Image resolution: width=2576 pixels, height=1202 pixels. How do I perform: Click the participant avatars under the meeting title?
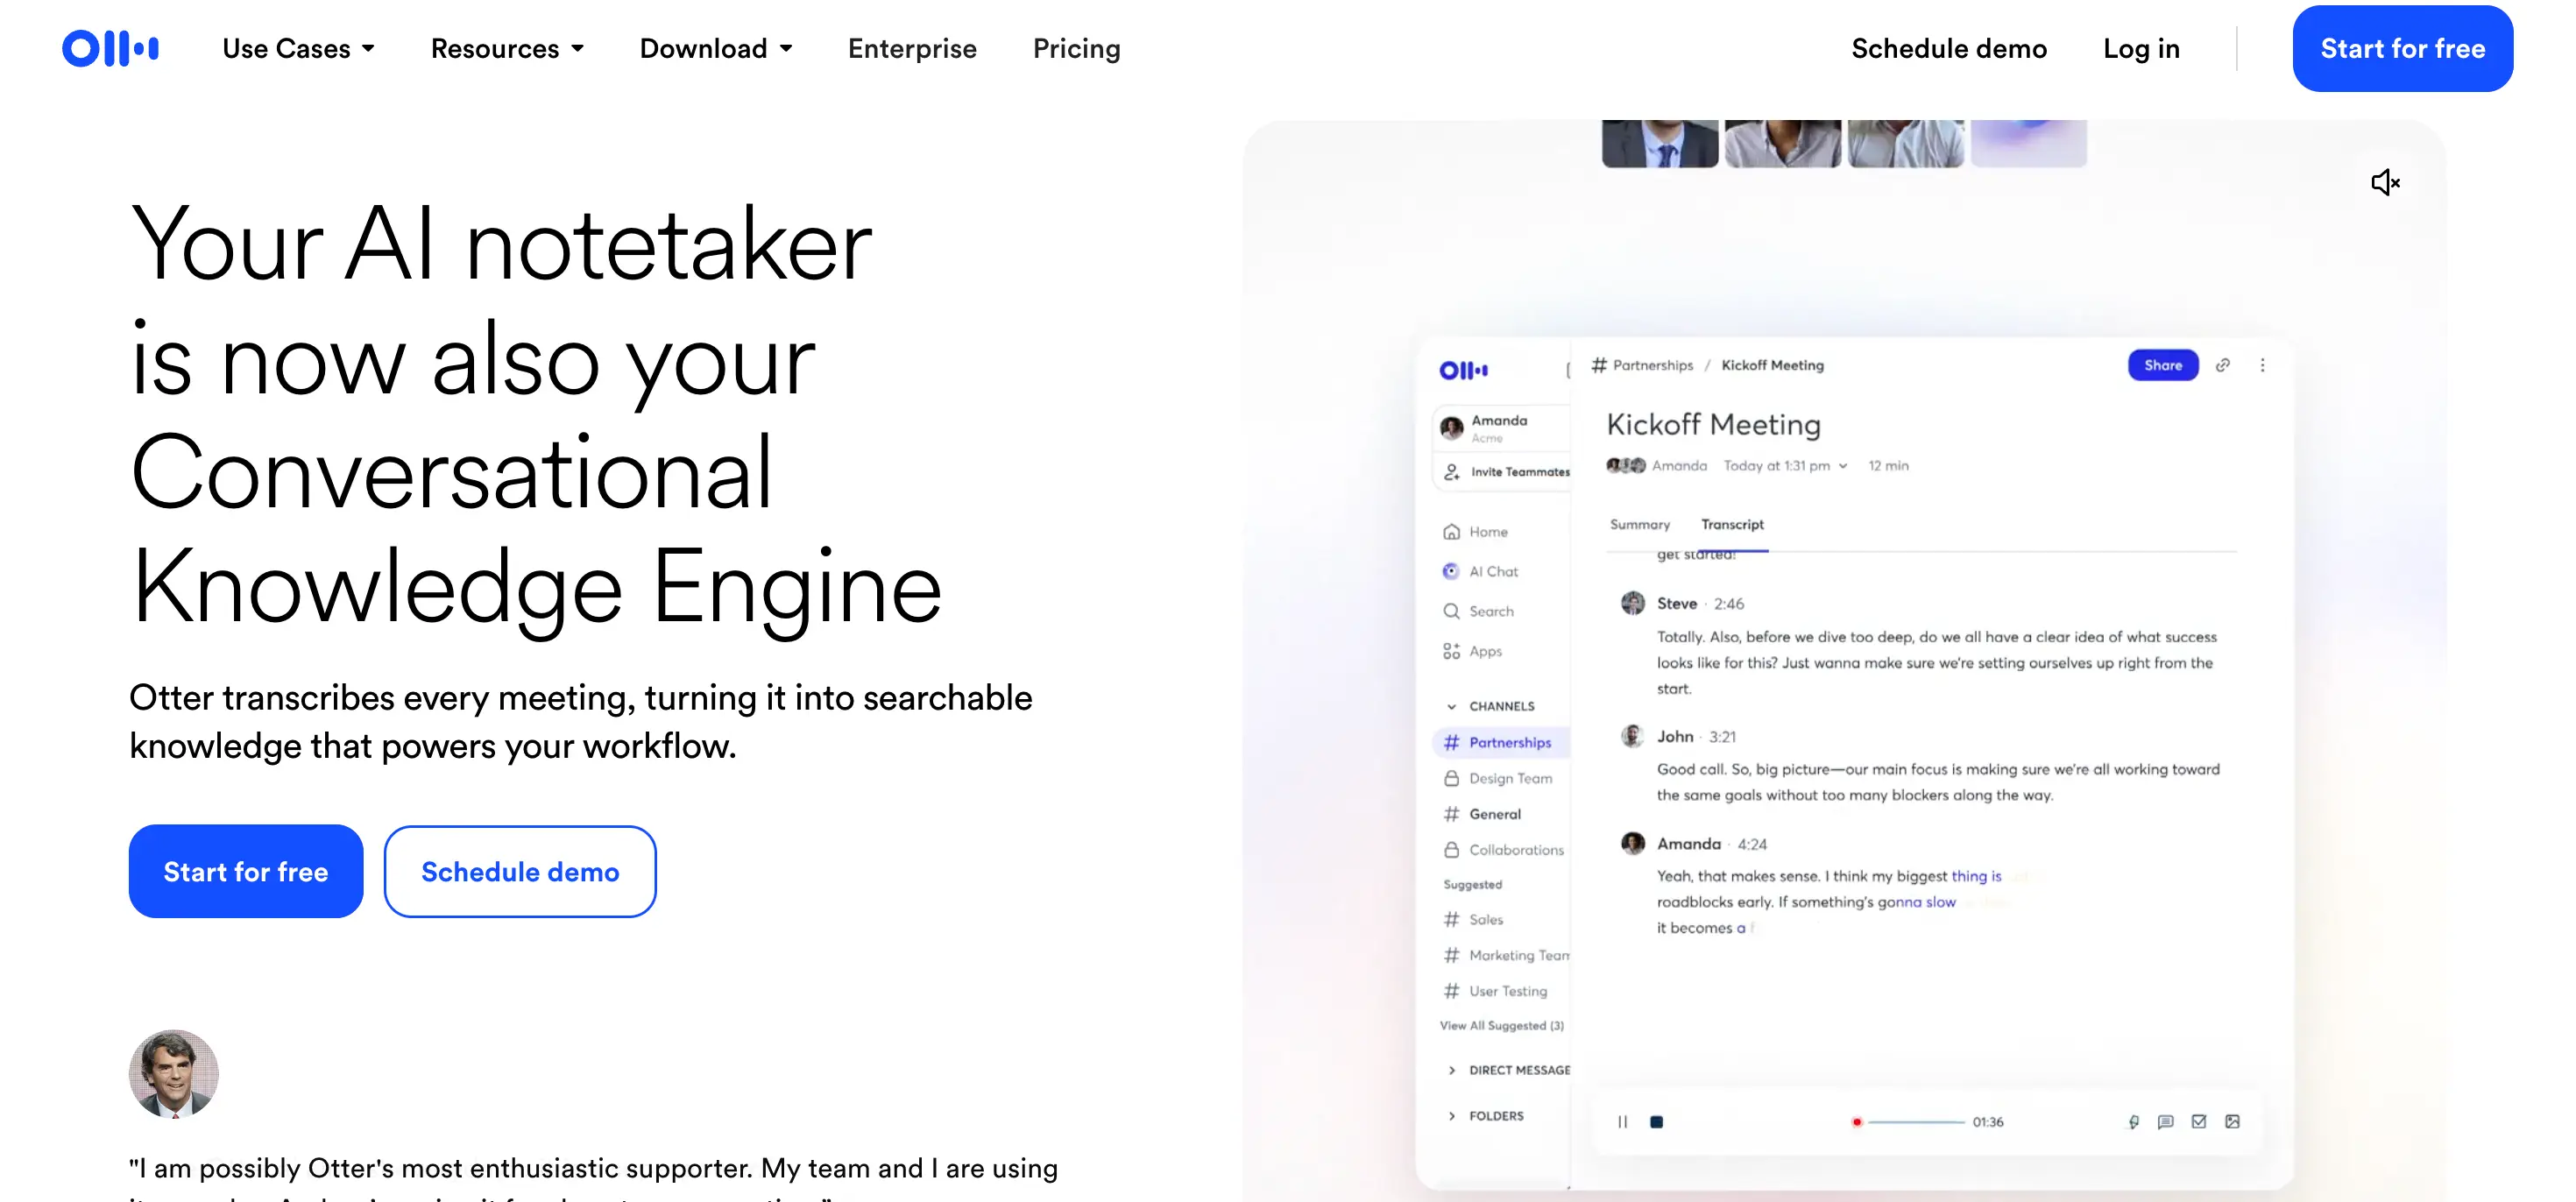[1626, 466]
